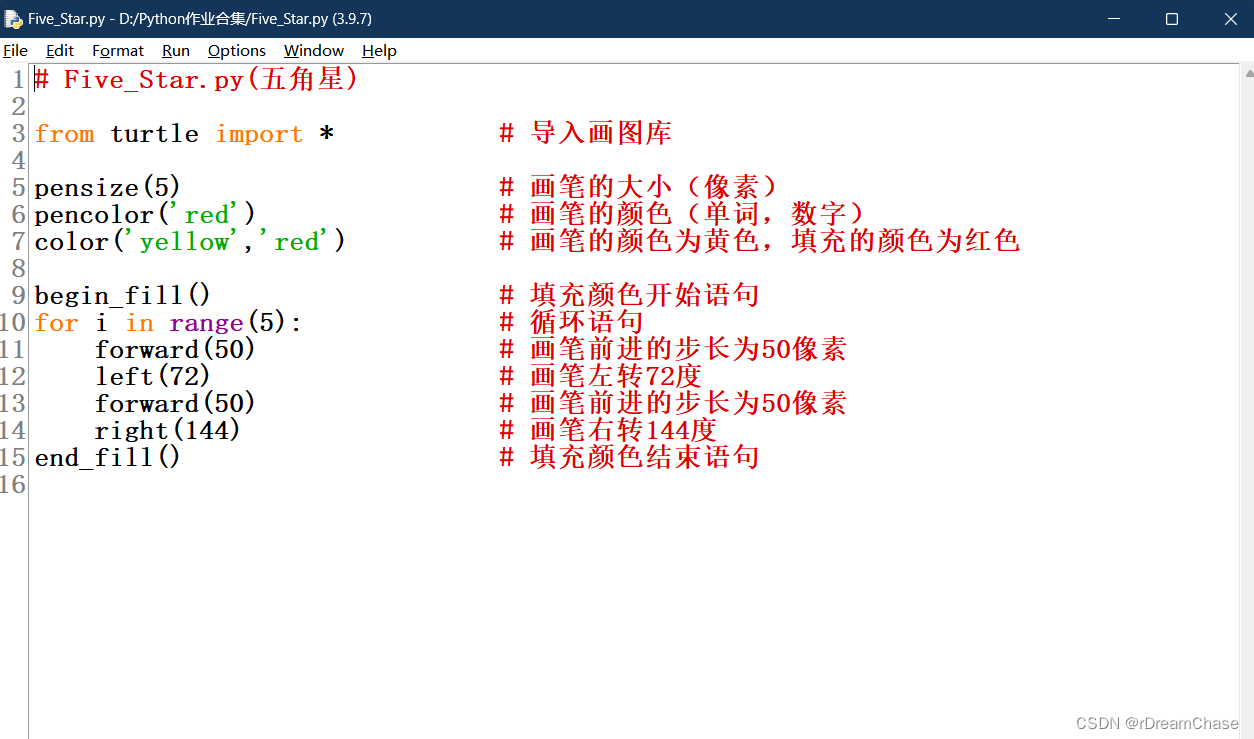
Task: Click line number 8 in the gutter
Action: click(19, 269)
